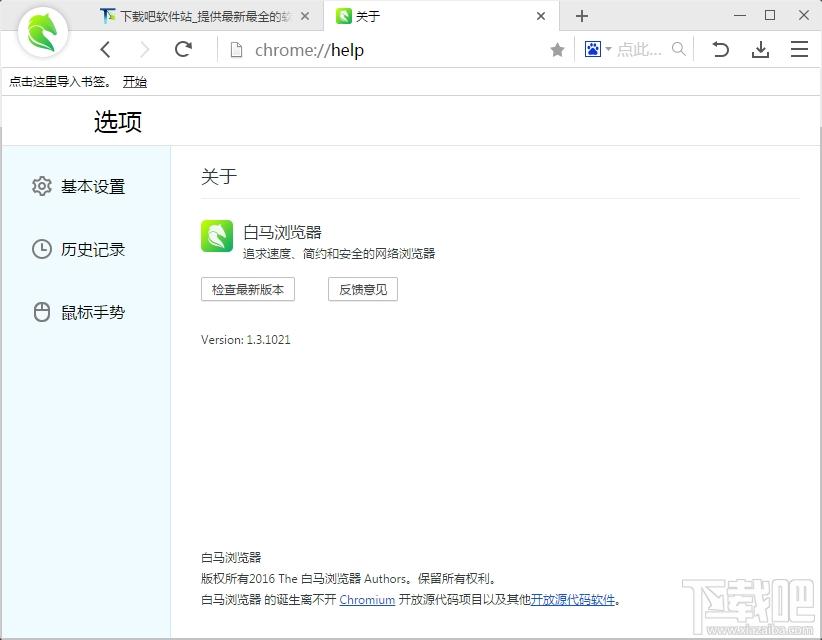822x640 pixels.
Task: Close the browser window
Action: [804, 15]
